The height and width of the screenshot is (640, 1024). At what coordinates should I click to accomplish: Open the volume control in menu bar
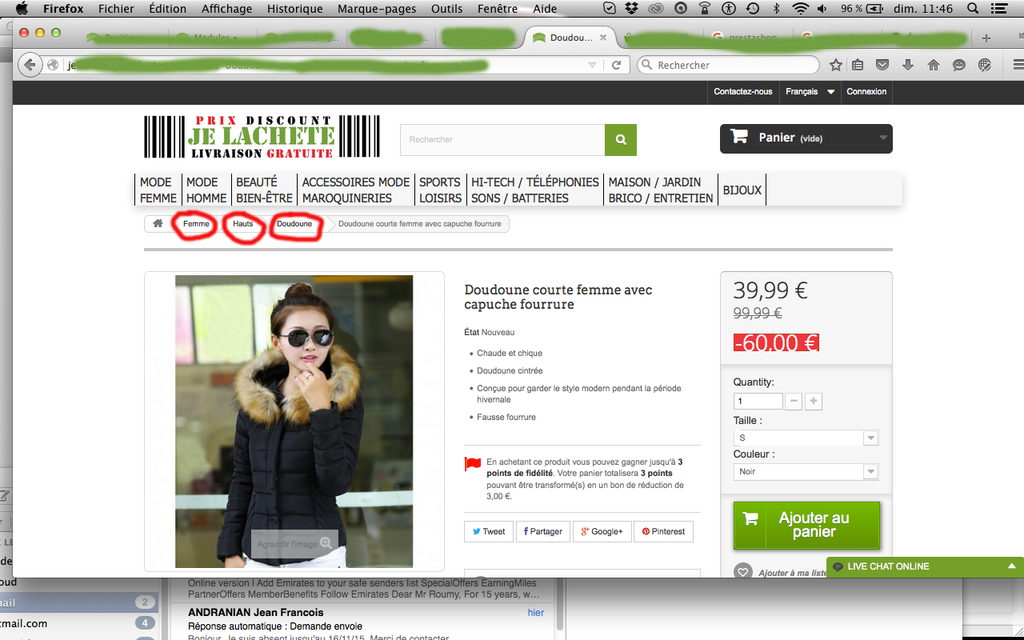(822, 8)
